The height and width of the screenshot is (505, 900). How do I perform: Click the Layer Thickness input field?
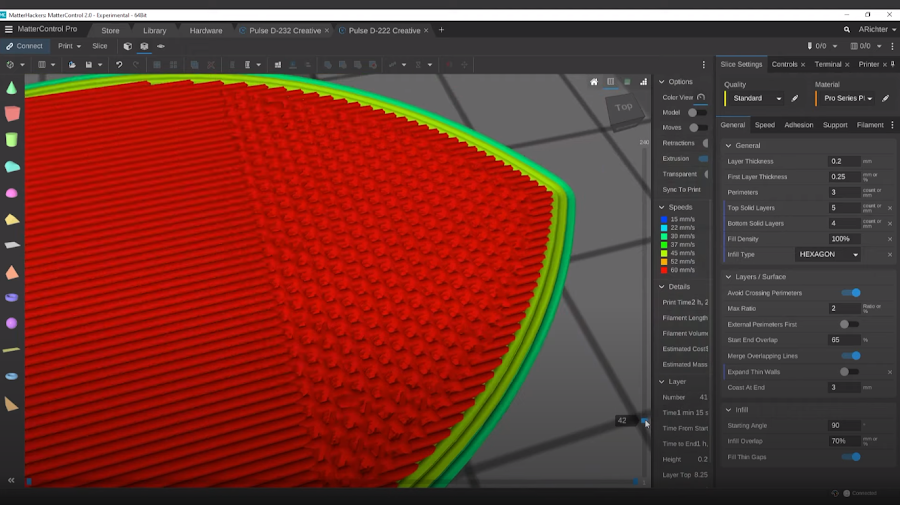(843, 161)
